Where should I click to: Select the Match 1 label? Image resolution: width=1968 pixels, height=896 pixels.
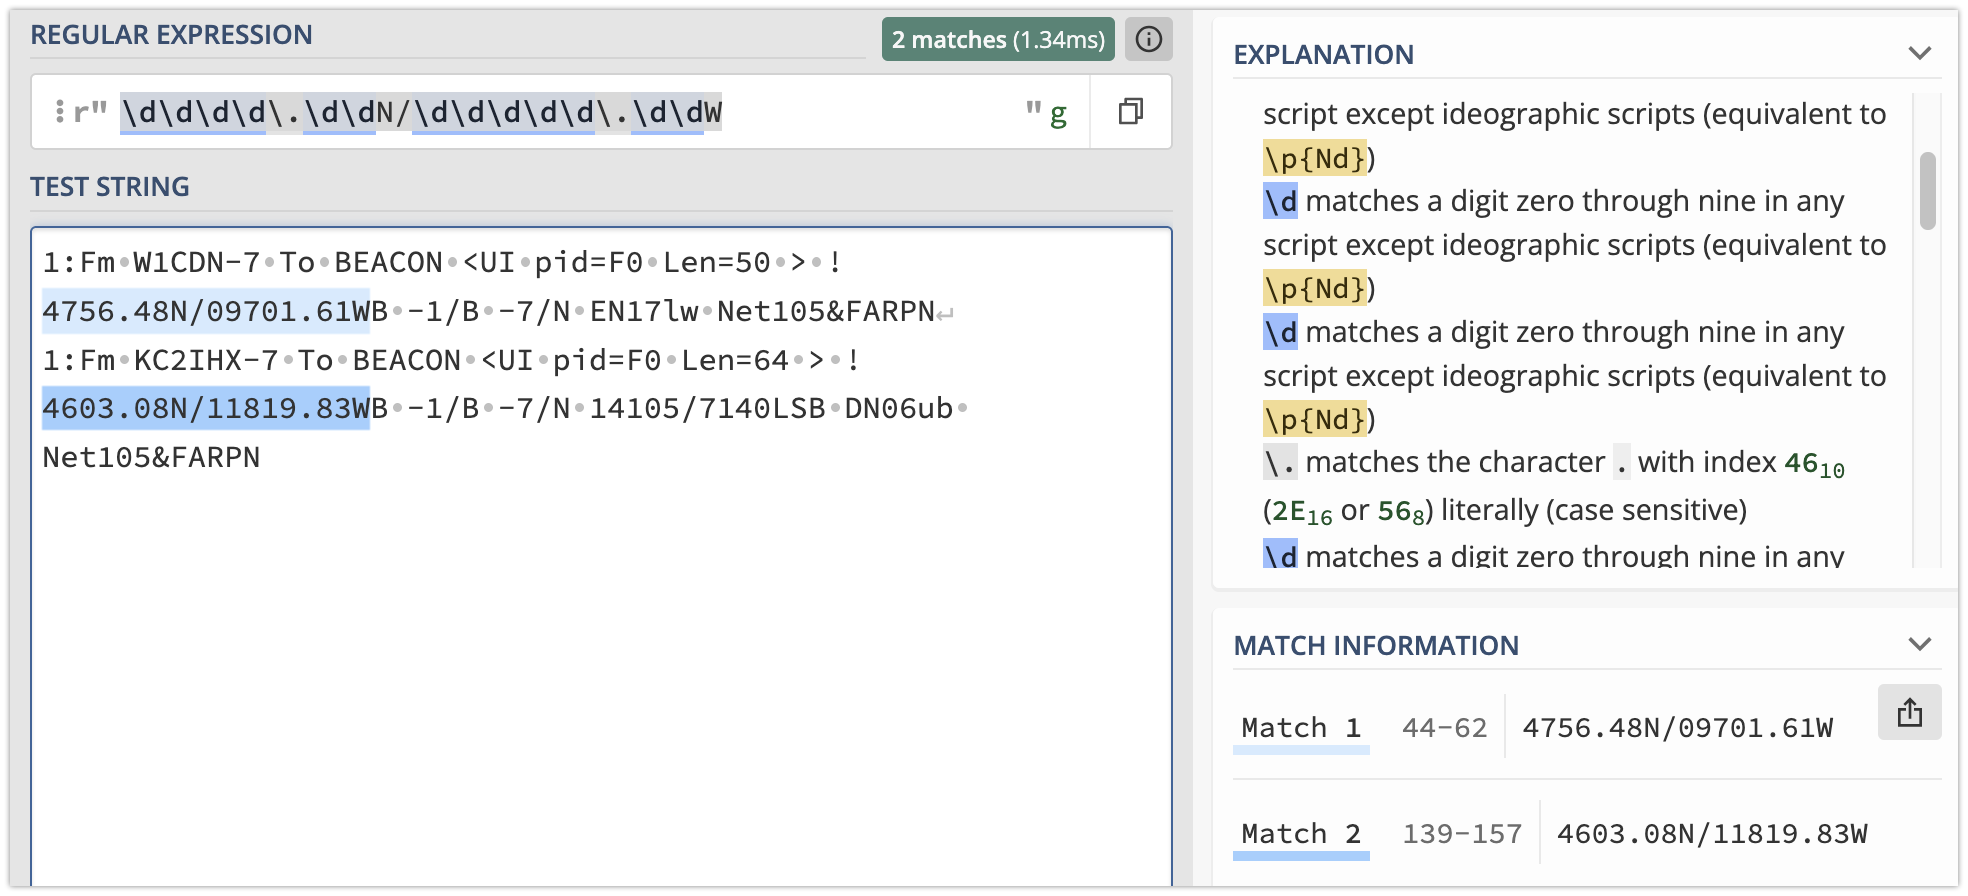coord(1300,728)
